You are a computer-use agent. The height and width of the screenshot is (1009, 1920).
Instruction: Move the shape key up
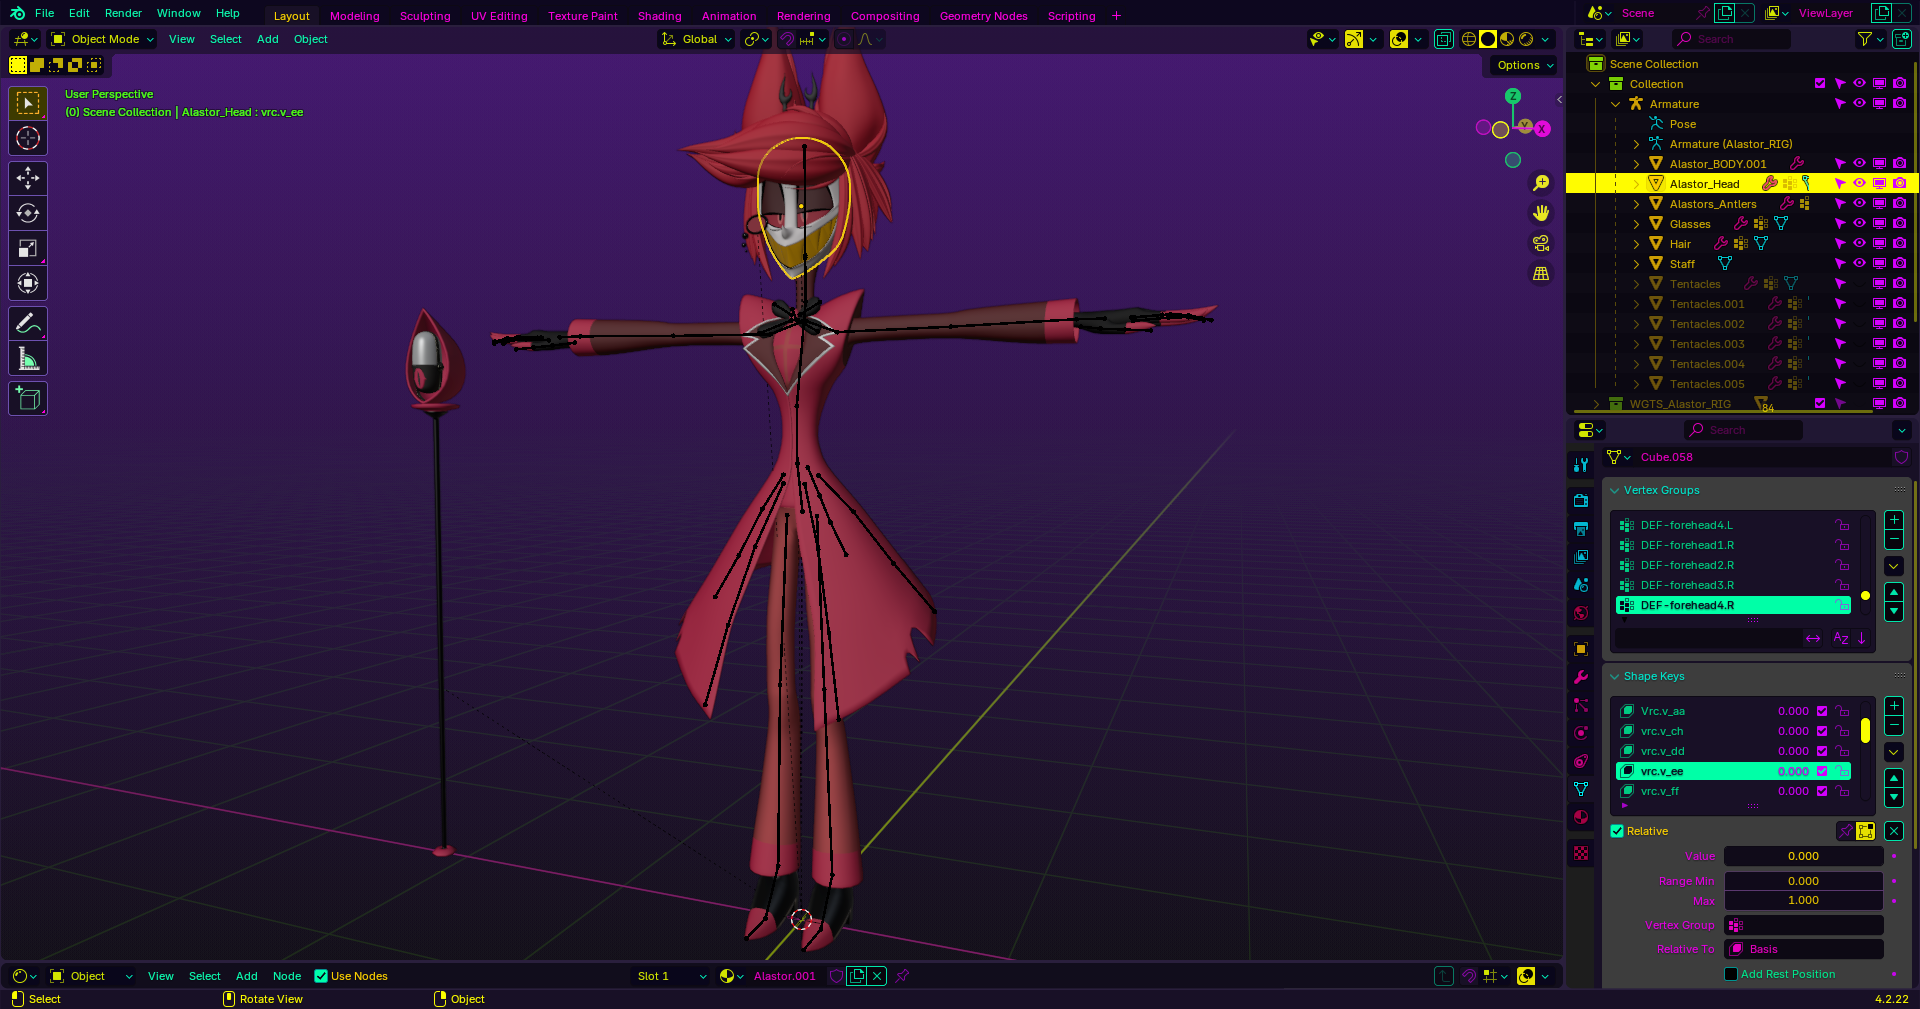tap(1894, 778)
